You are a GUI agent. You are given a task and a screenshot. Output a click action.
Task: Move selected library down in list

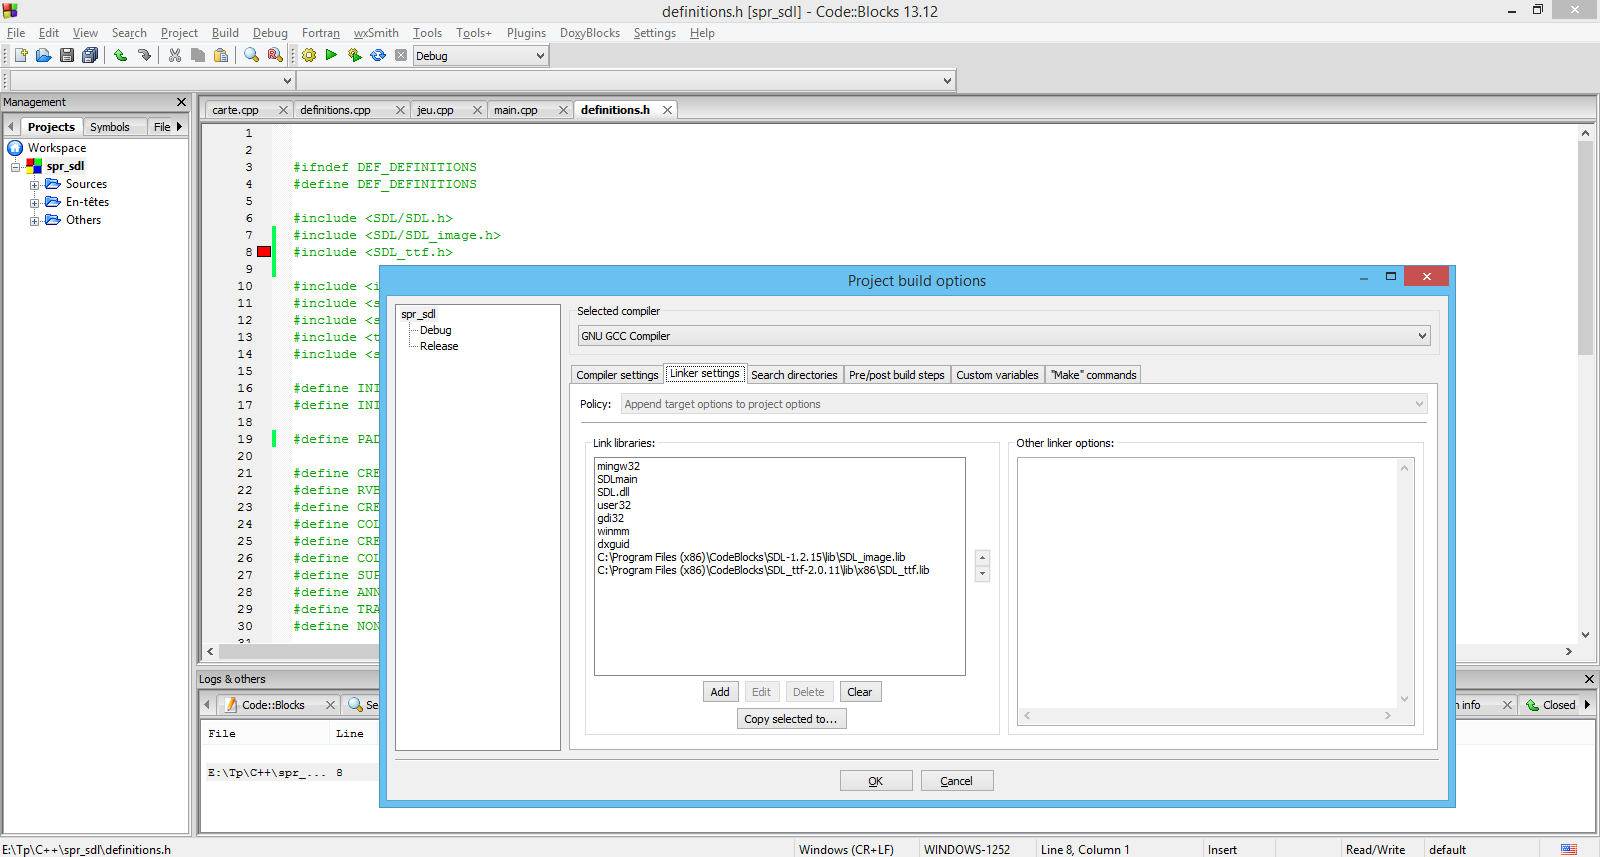(982, 574)
